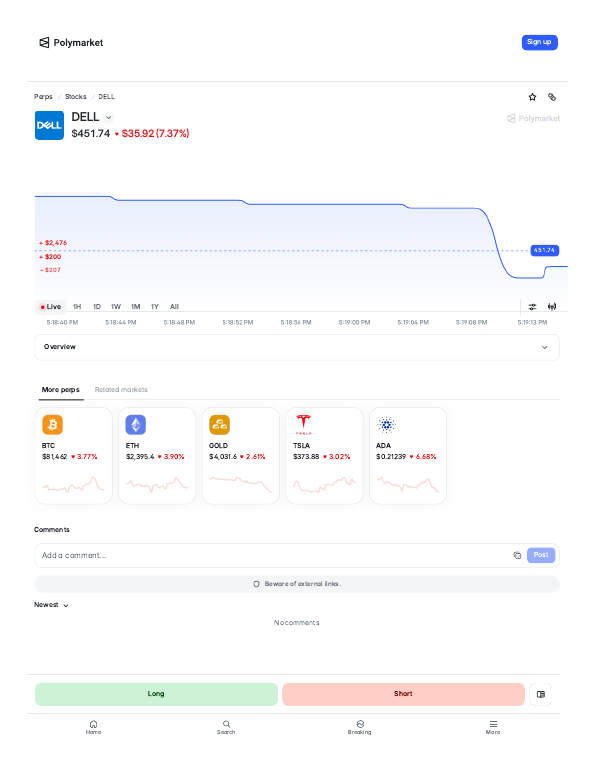Favorite DELL with the star icon
595x770 pixels.
pyautogui.click(x=532, y=97)
